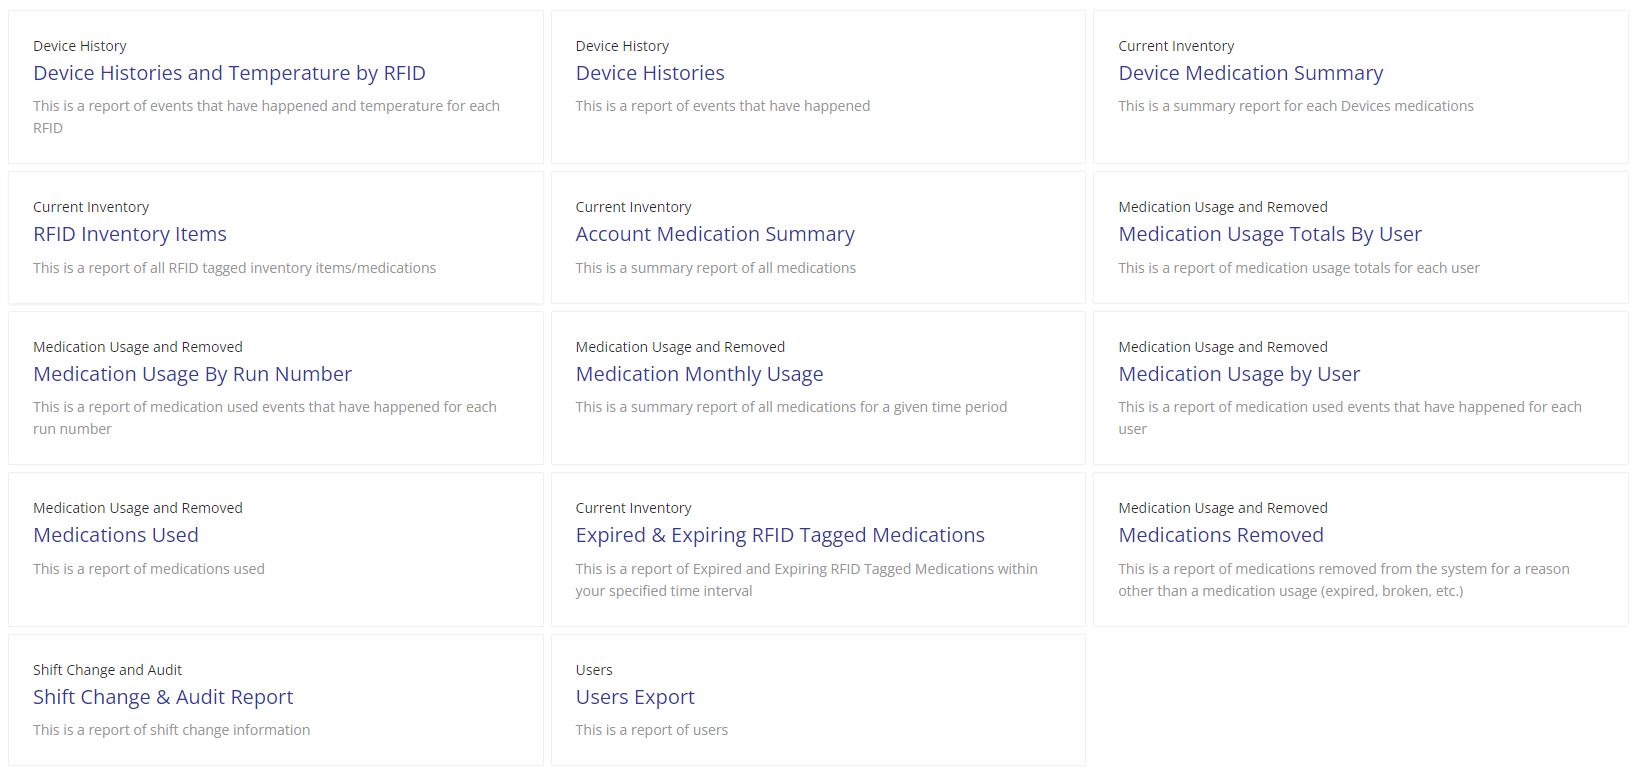Open Medication Usage Totals By User
Screen dimensions: 1637x777
1269,234
